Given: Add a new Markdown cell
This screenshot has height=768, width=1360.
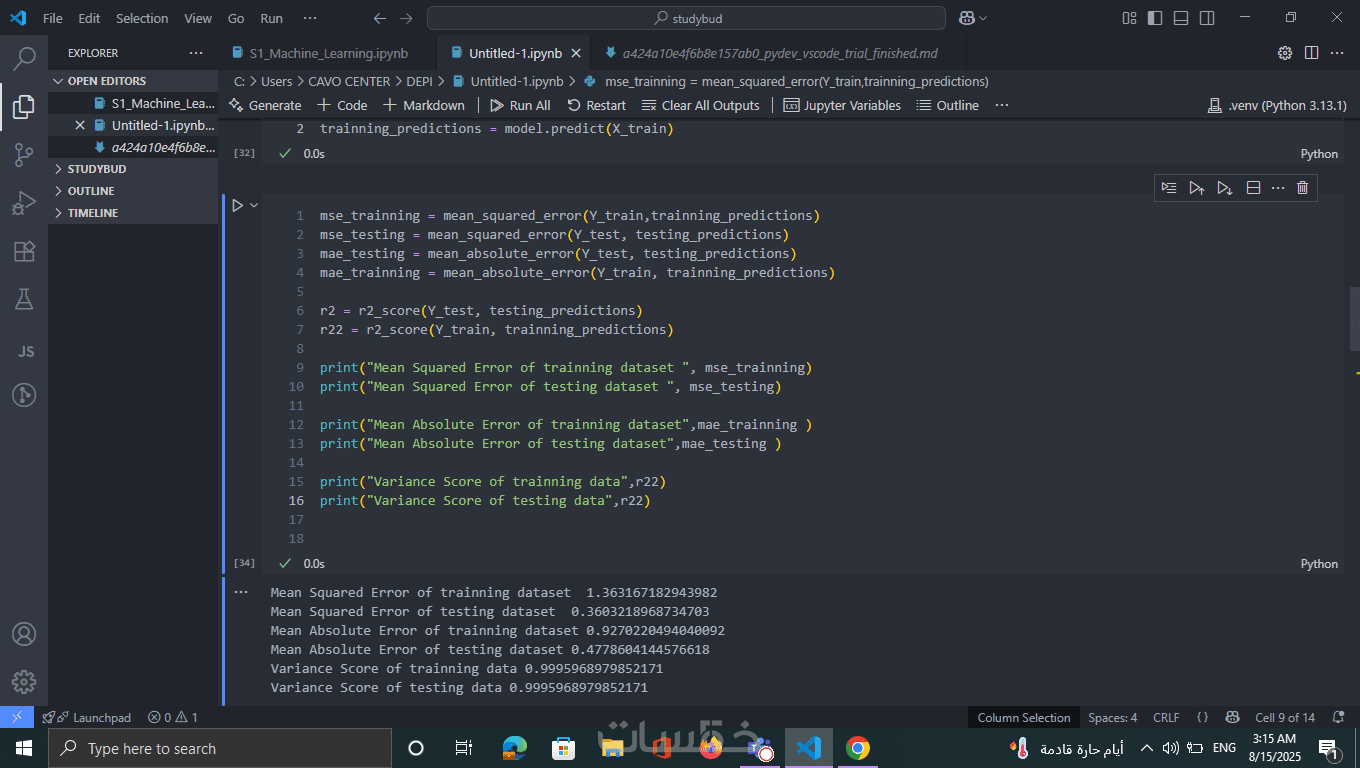Looking at the screenshot, I should (424, 105).
